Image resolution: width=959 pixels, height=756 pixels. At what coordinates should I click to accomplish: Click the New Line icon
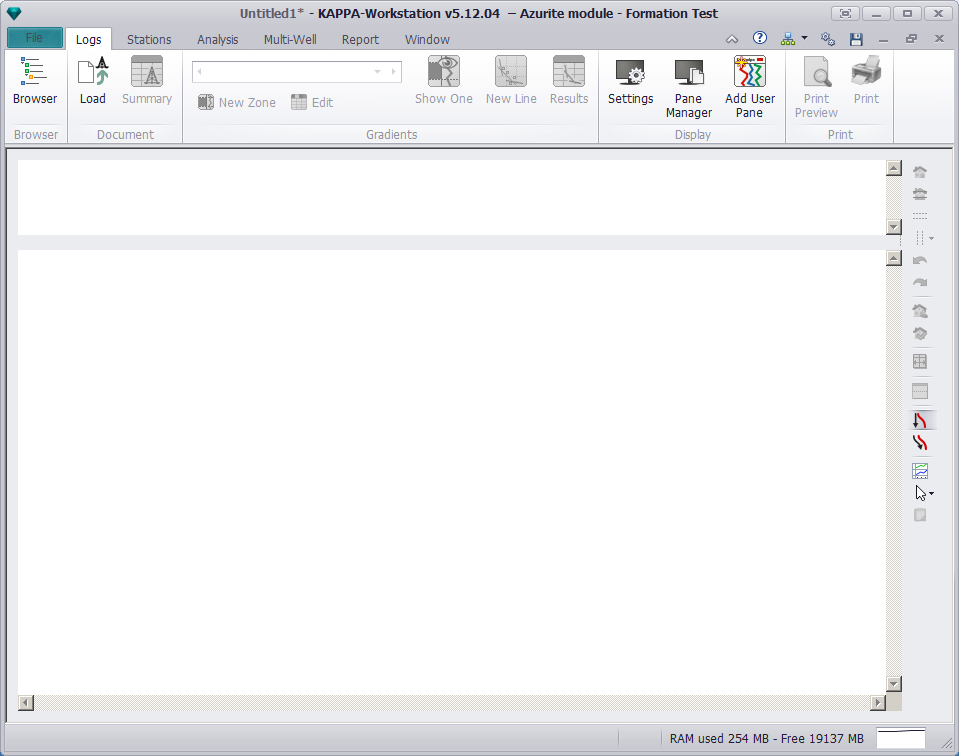[x=511, y=81]
